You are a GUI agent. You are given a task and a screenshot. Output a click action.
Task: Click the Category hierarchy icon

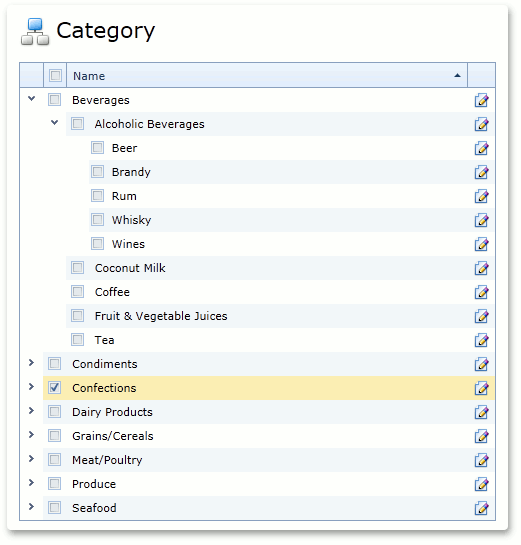[x=35, y=32]
